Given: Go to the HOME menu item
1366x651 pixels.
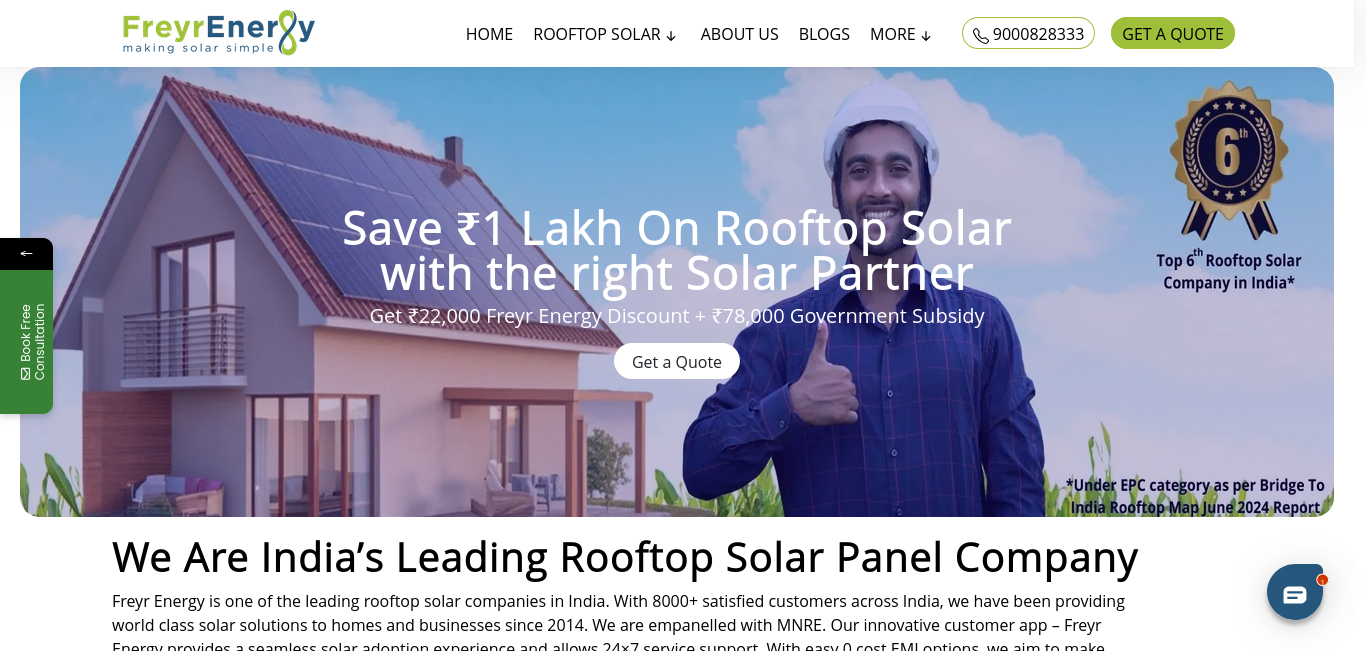Looking at the screenshot, I should tap(489, 34).
